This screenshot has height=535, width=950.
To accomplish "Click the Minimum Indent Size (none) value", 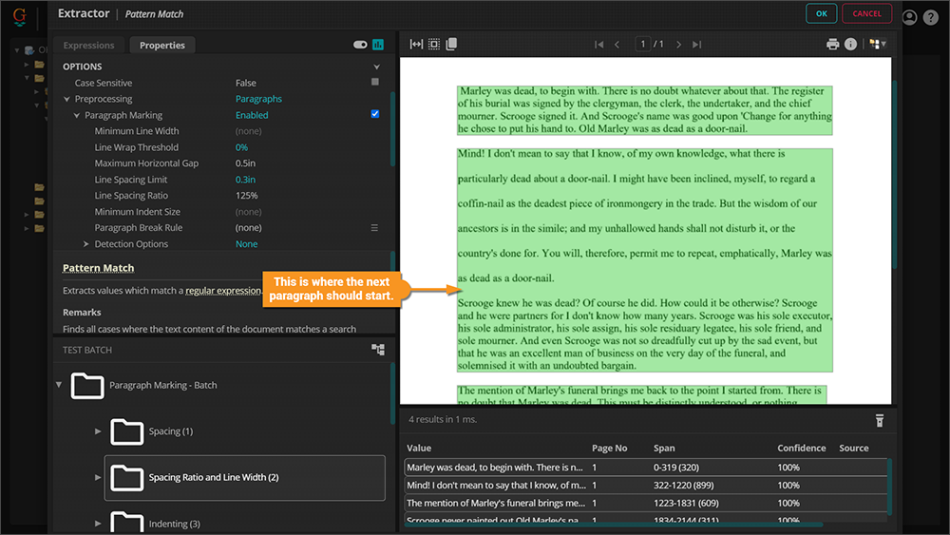I will [x=248, y=211].
